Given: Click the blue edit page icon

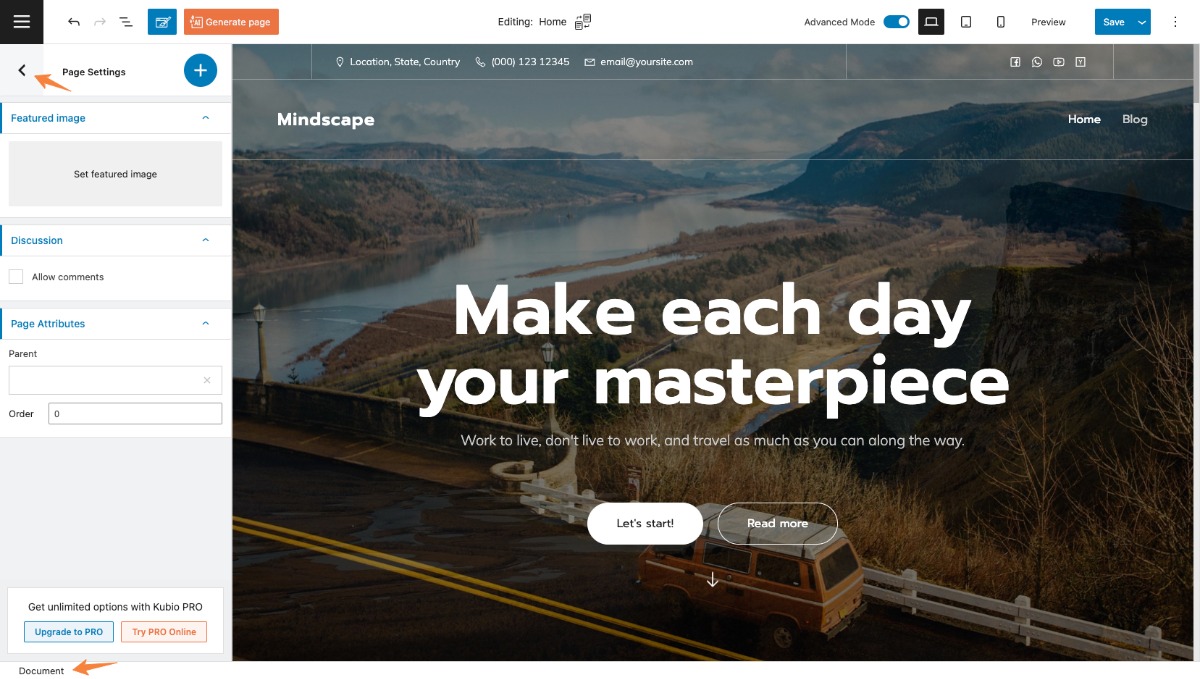Looking at the screenshot, I should [162, 21].
